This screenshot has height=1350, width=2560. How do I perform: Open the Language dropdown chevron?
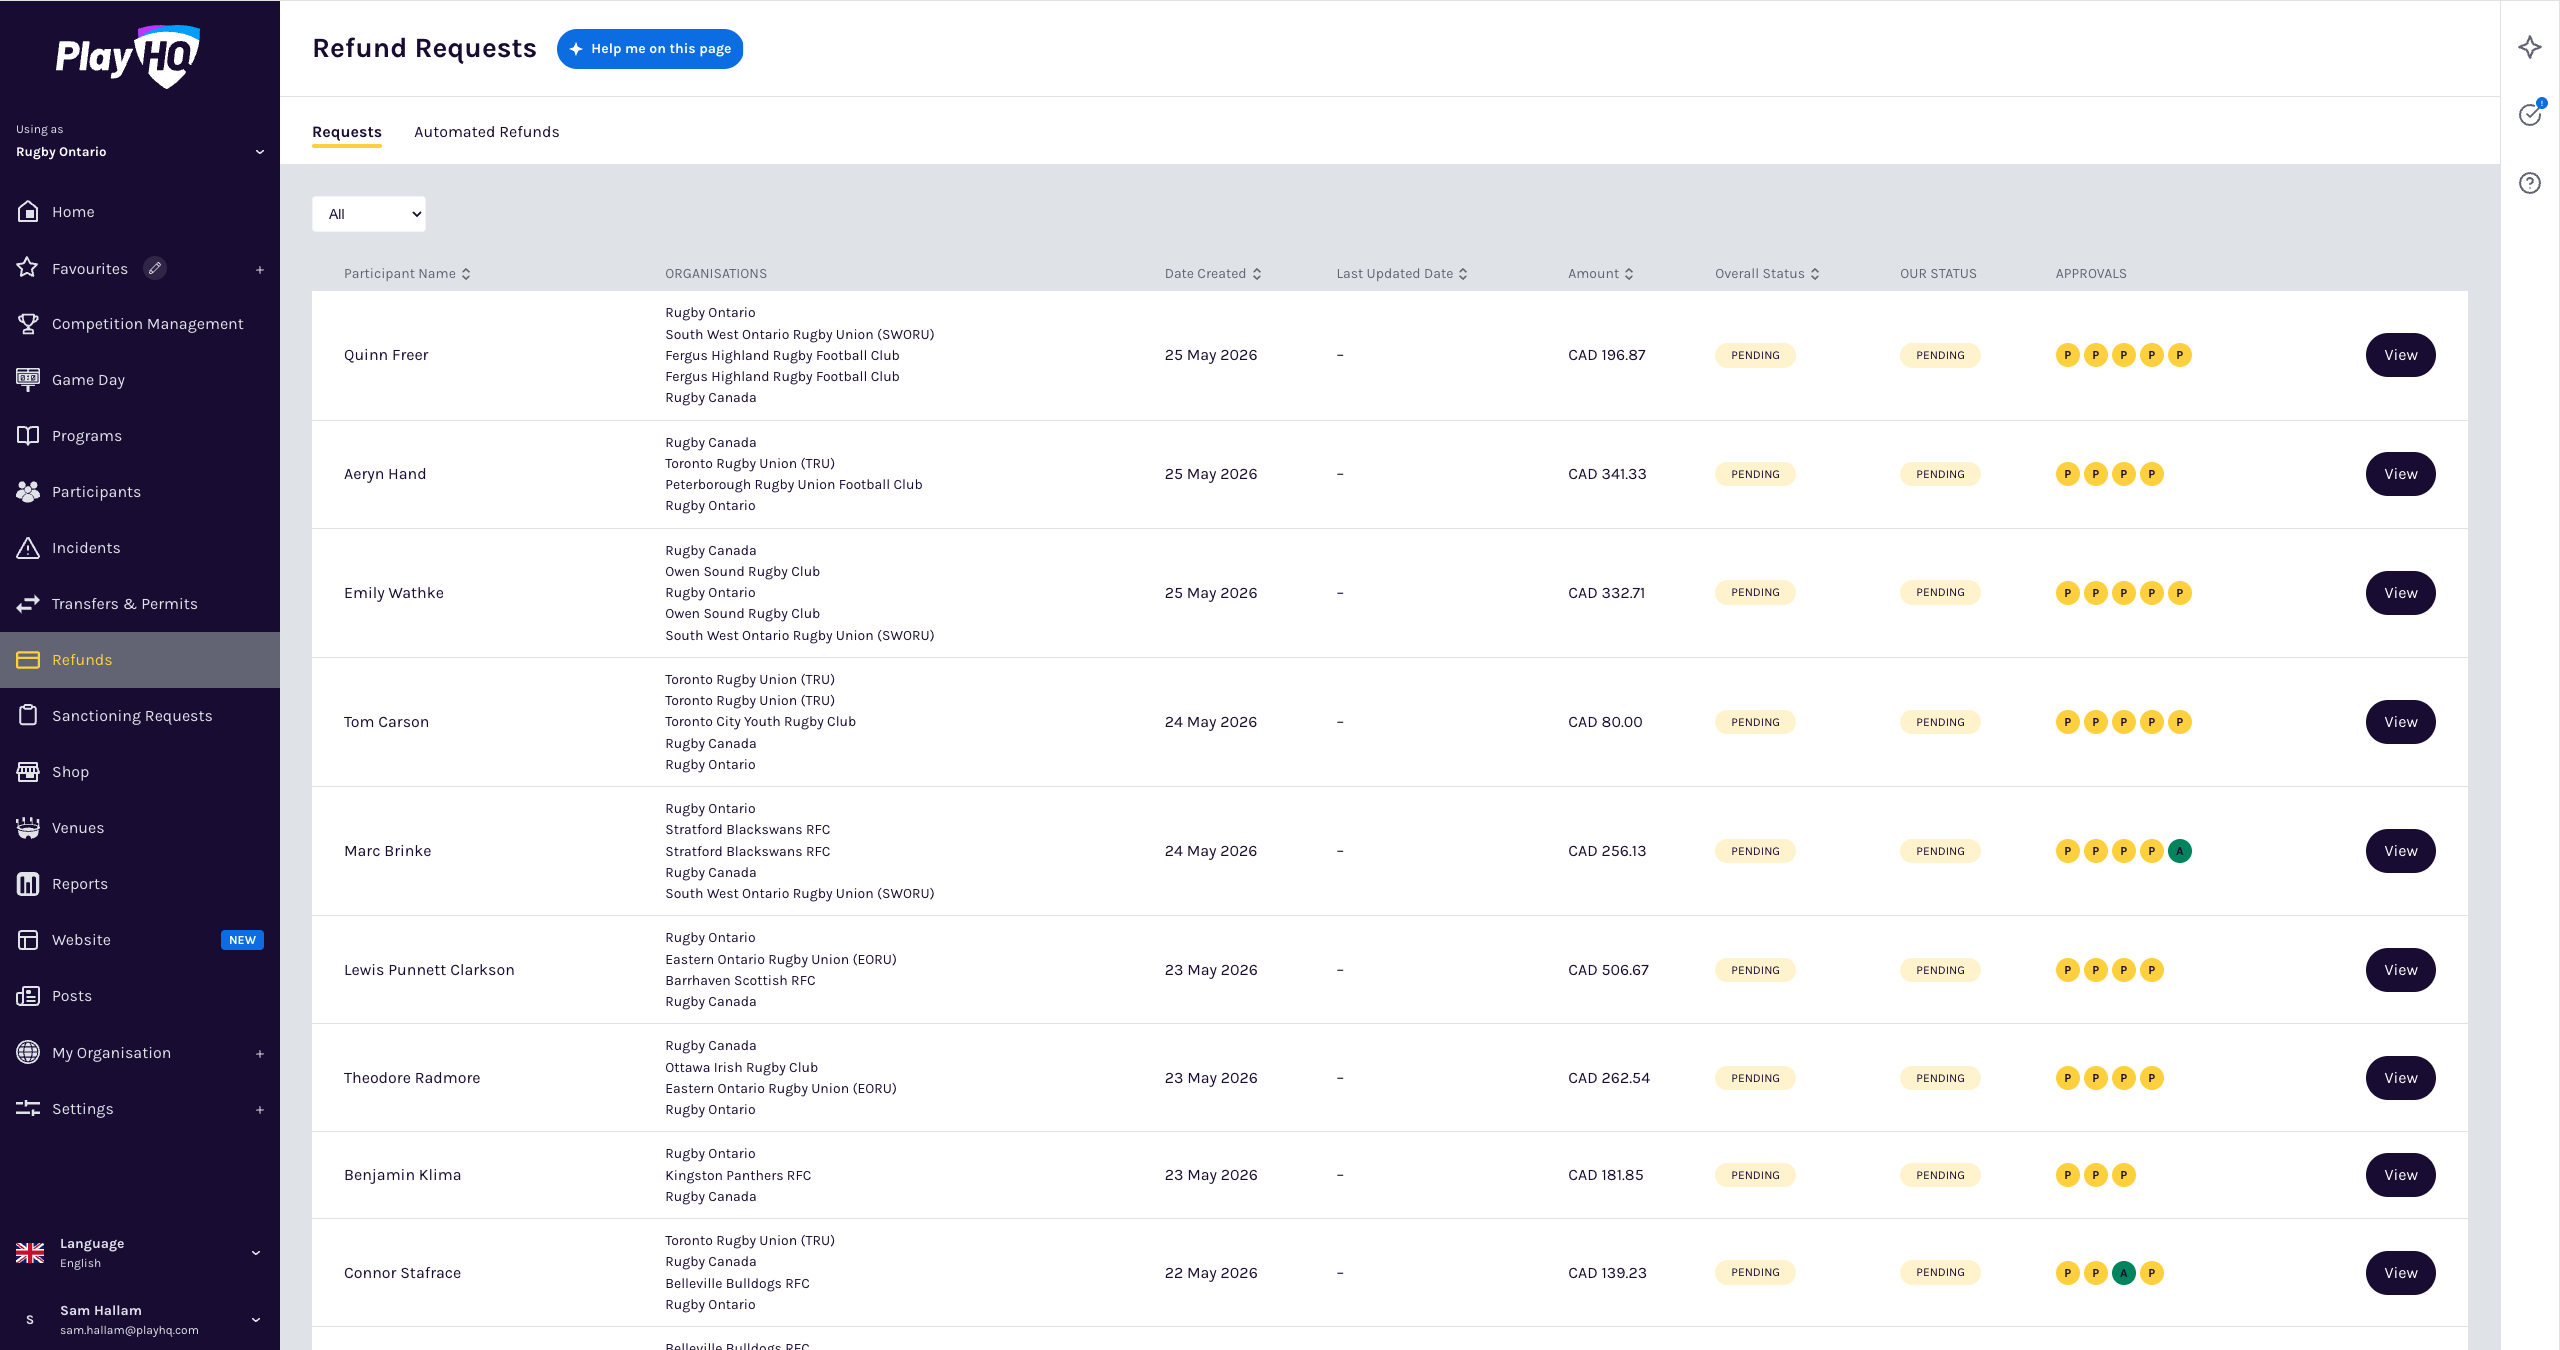click(x=256, y=1253)
